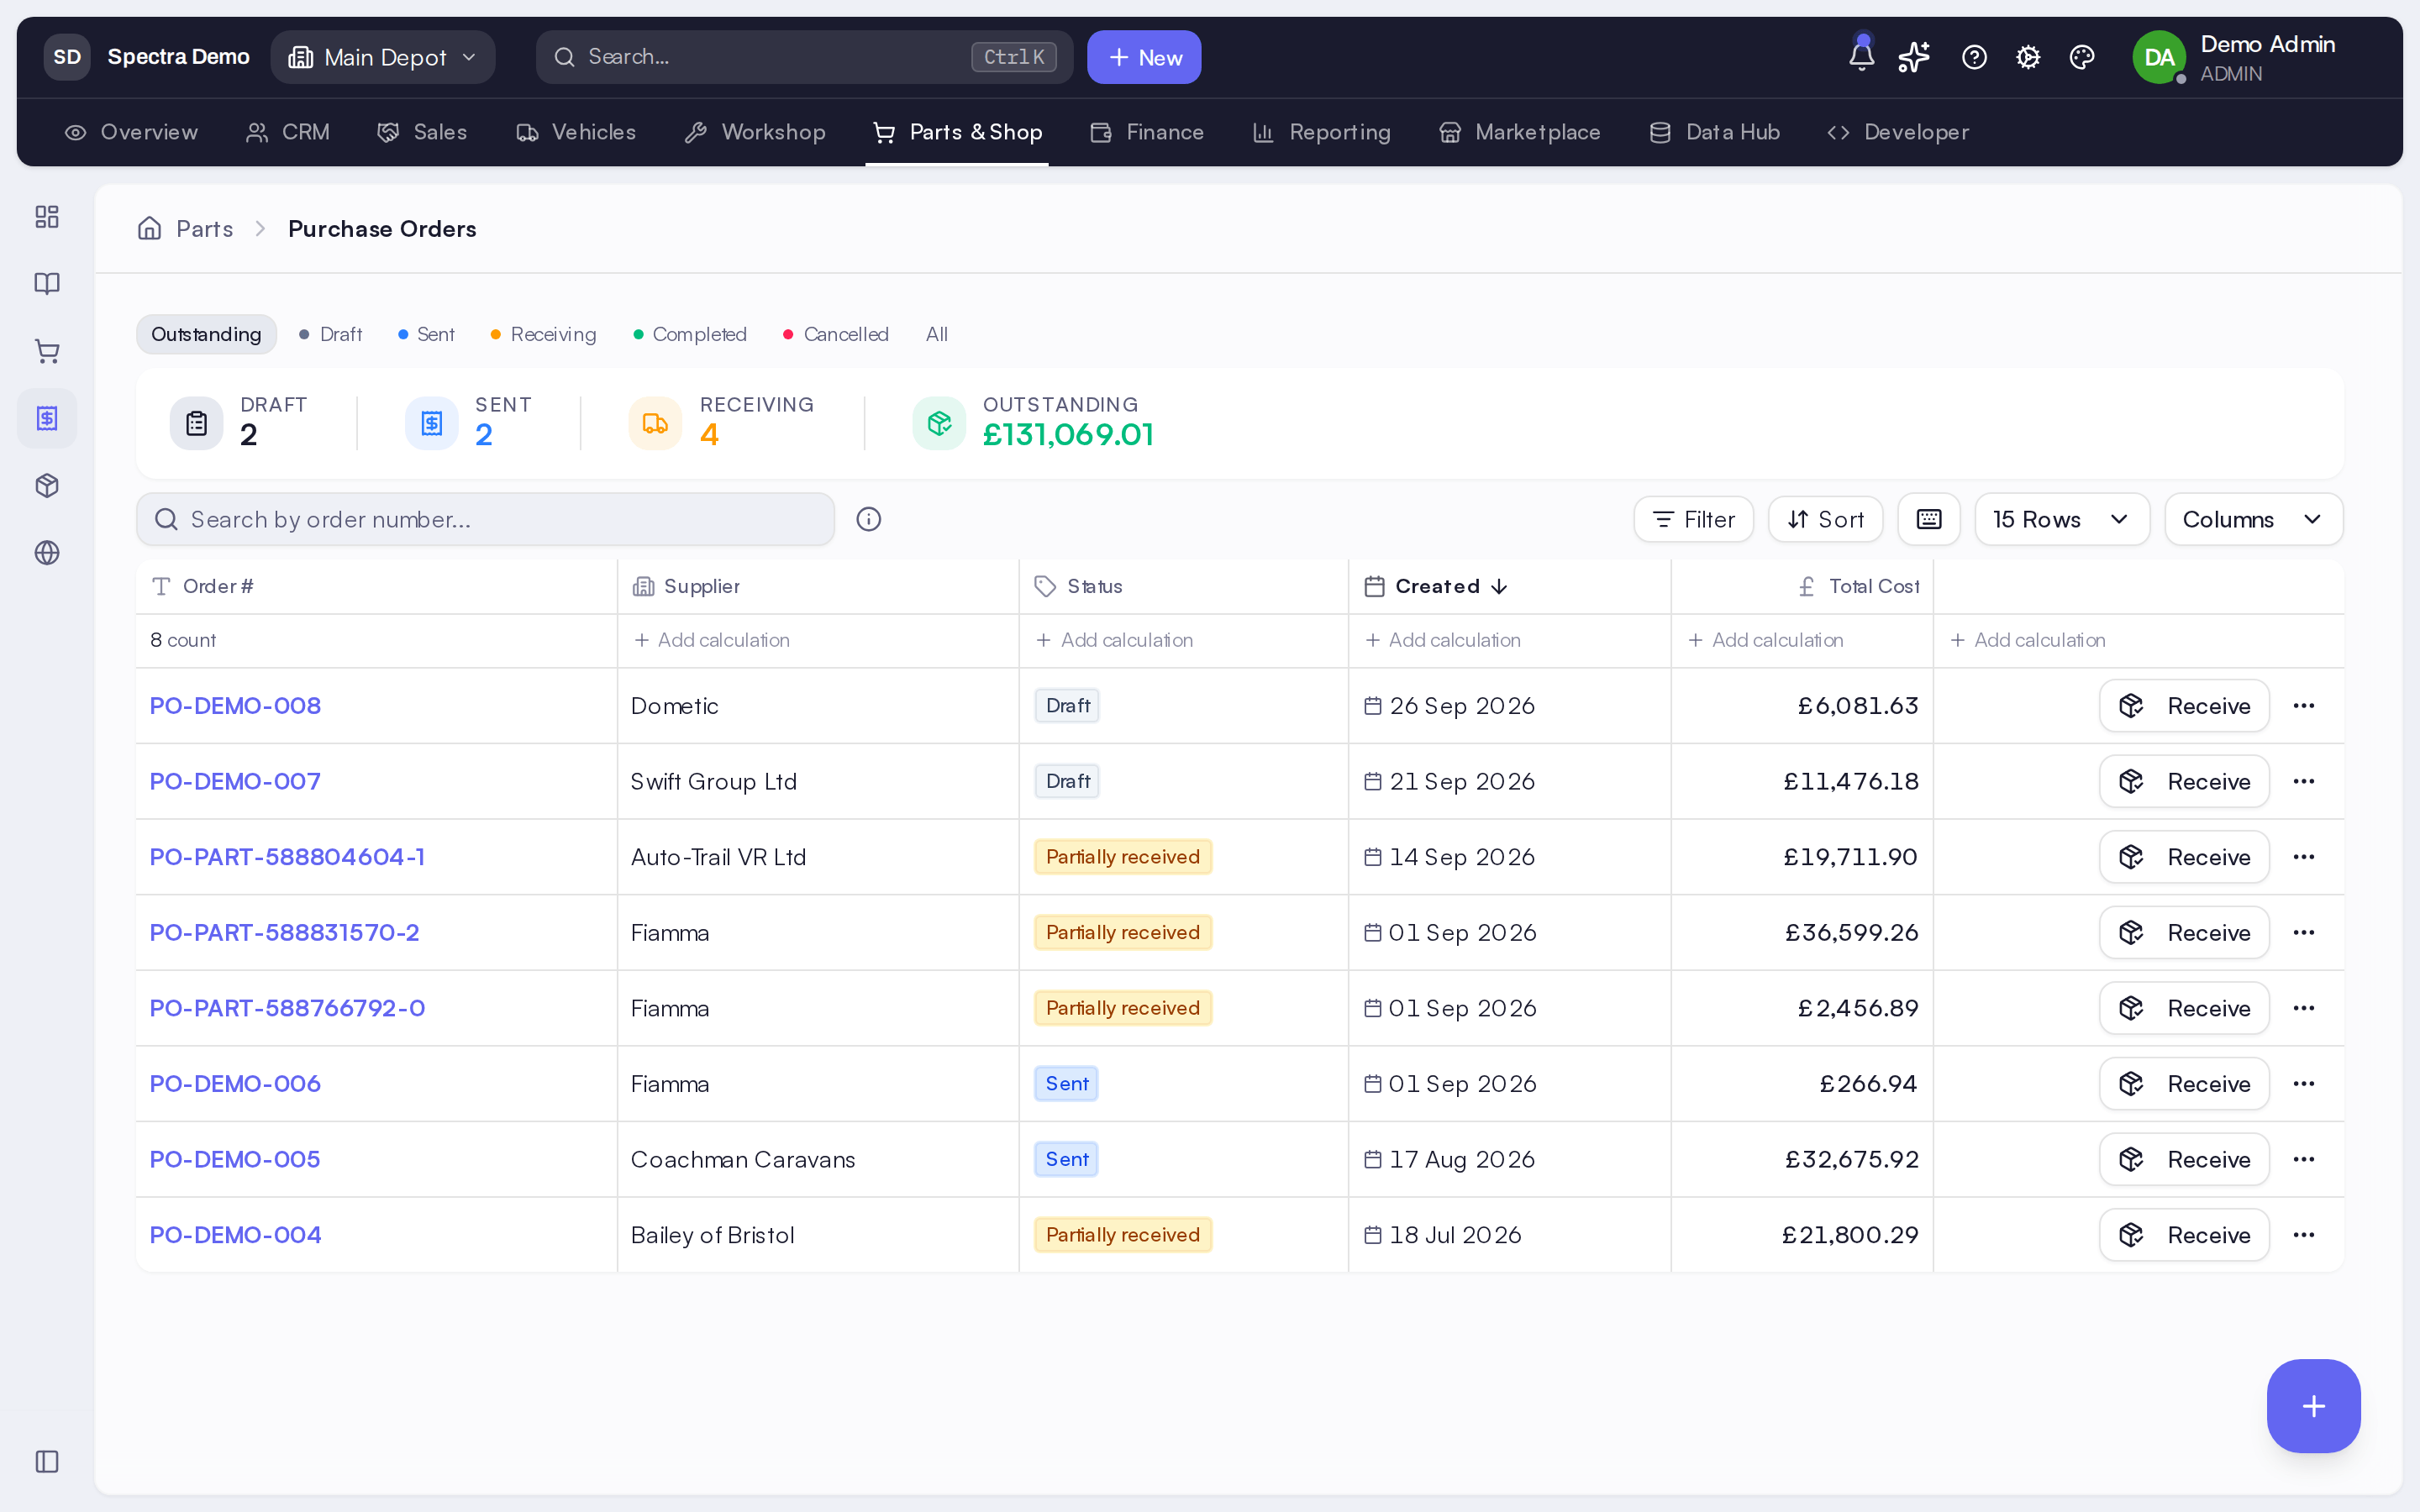Open the Sort button
The width and height of the screenshot is (2420, 1512).
(x=1825, y=519)
